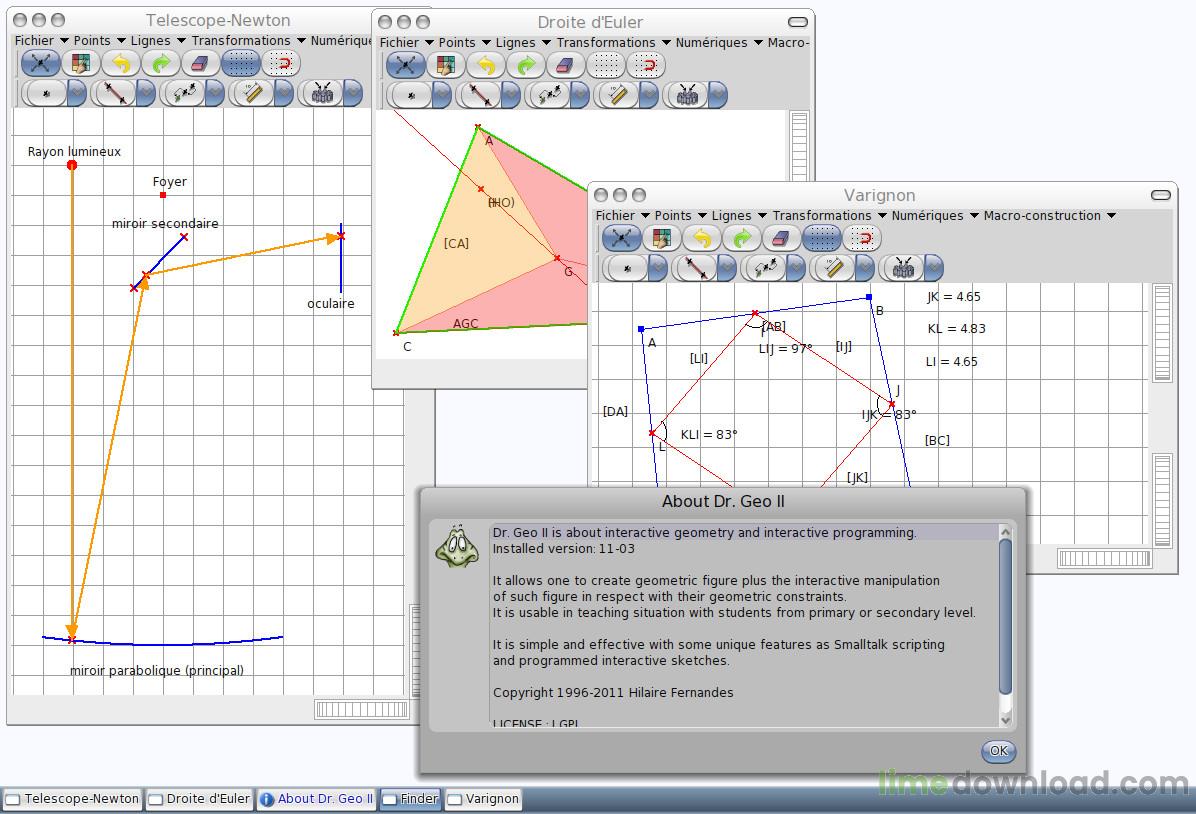Select the ruler measure tool in Telescope-Newton
1196x814 pixels.
tap(253, 93)
